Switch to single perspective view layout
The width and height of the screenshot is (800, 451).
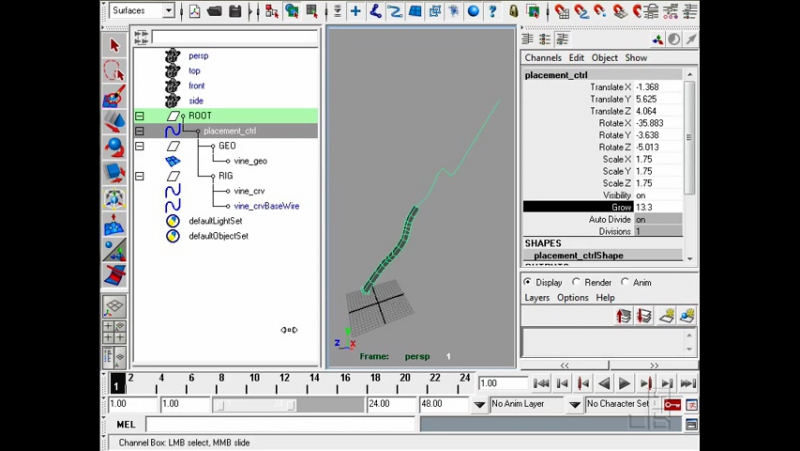coord(114,307)
